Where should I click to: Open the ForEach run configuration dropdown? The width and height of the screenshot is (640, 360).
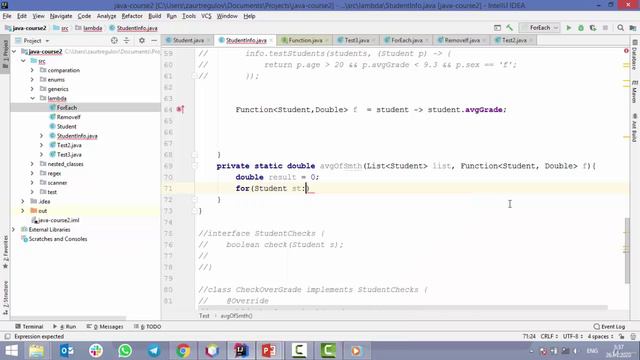[540, 28]
